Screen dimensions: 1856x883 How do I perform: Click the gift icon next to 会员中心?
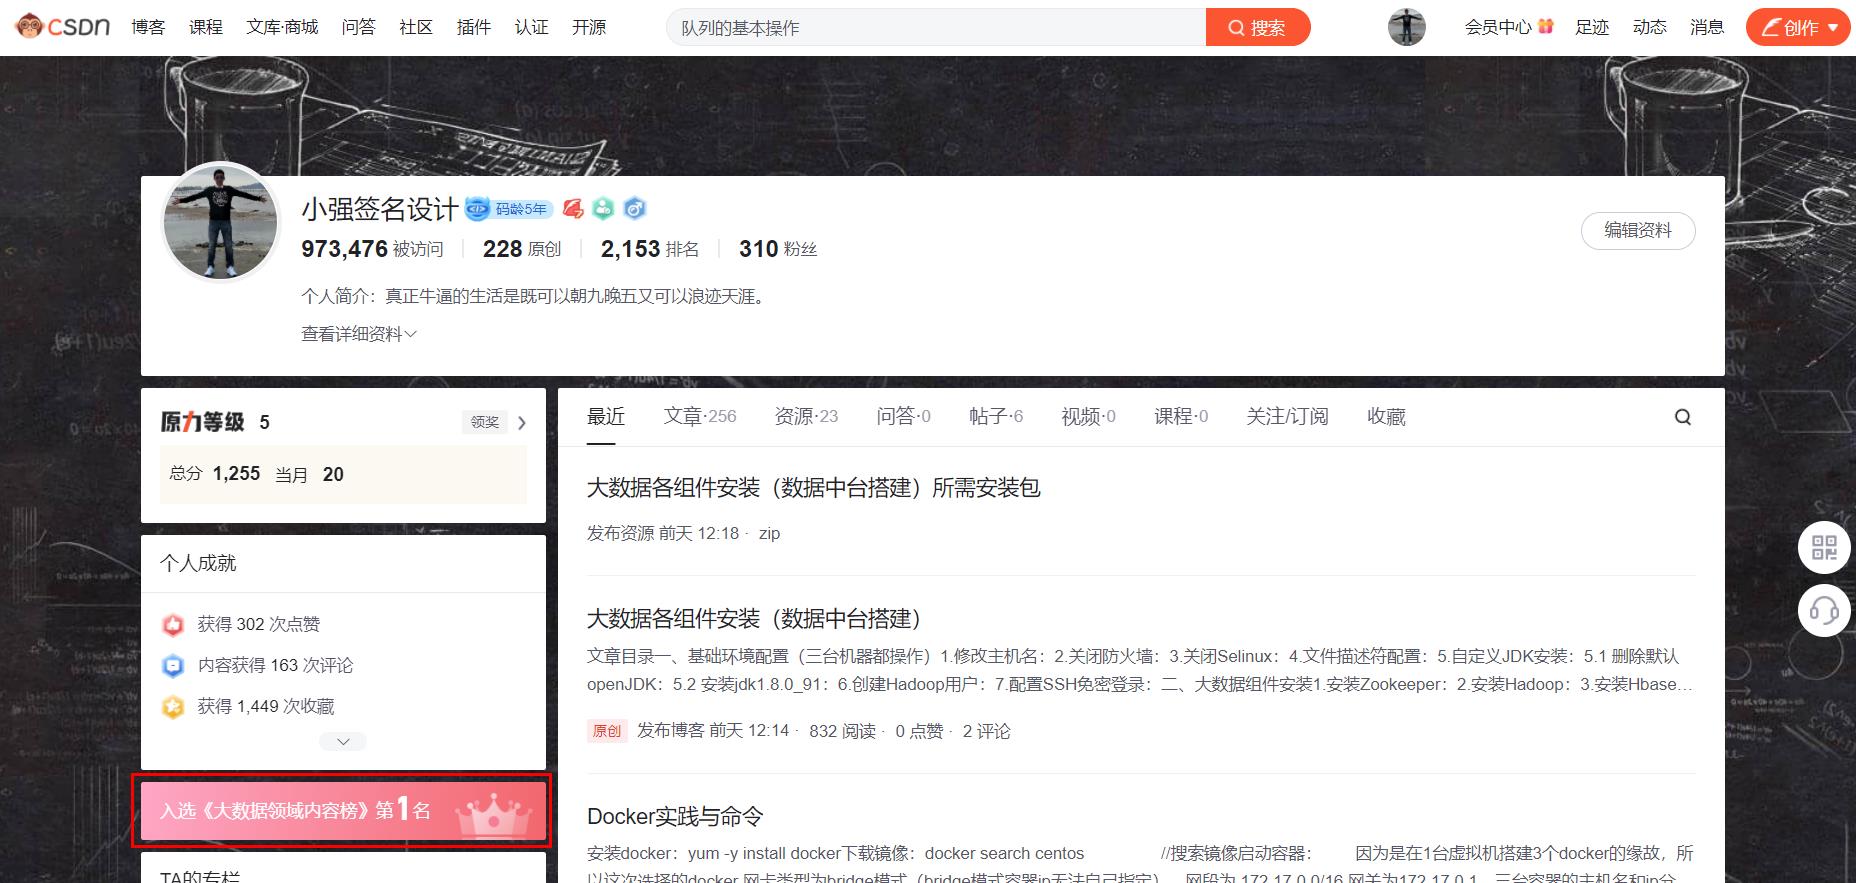coord(1546,26)
